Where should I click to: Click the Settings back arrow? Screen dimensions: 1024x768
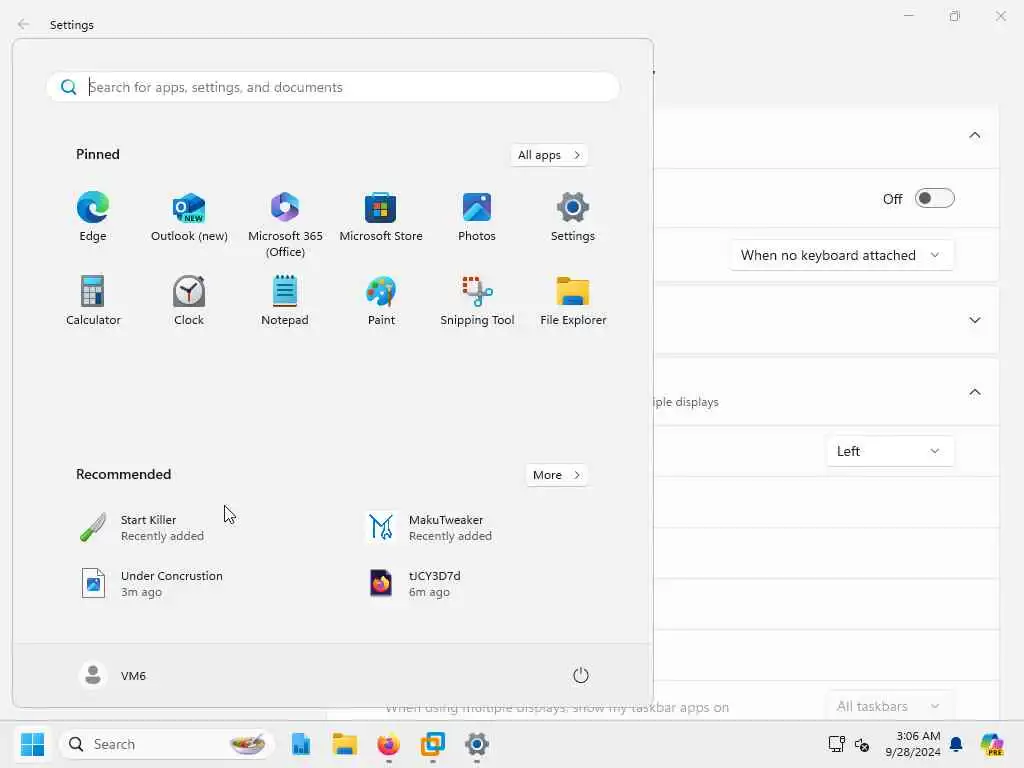[24, 24]
